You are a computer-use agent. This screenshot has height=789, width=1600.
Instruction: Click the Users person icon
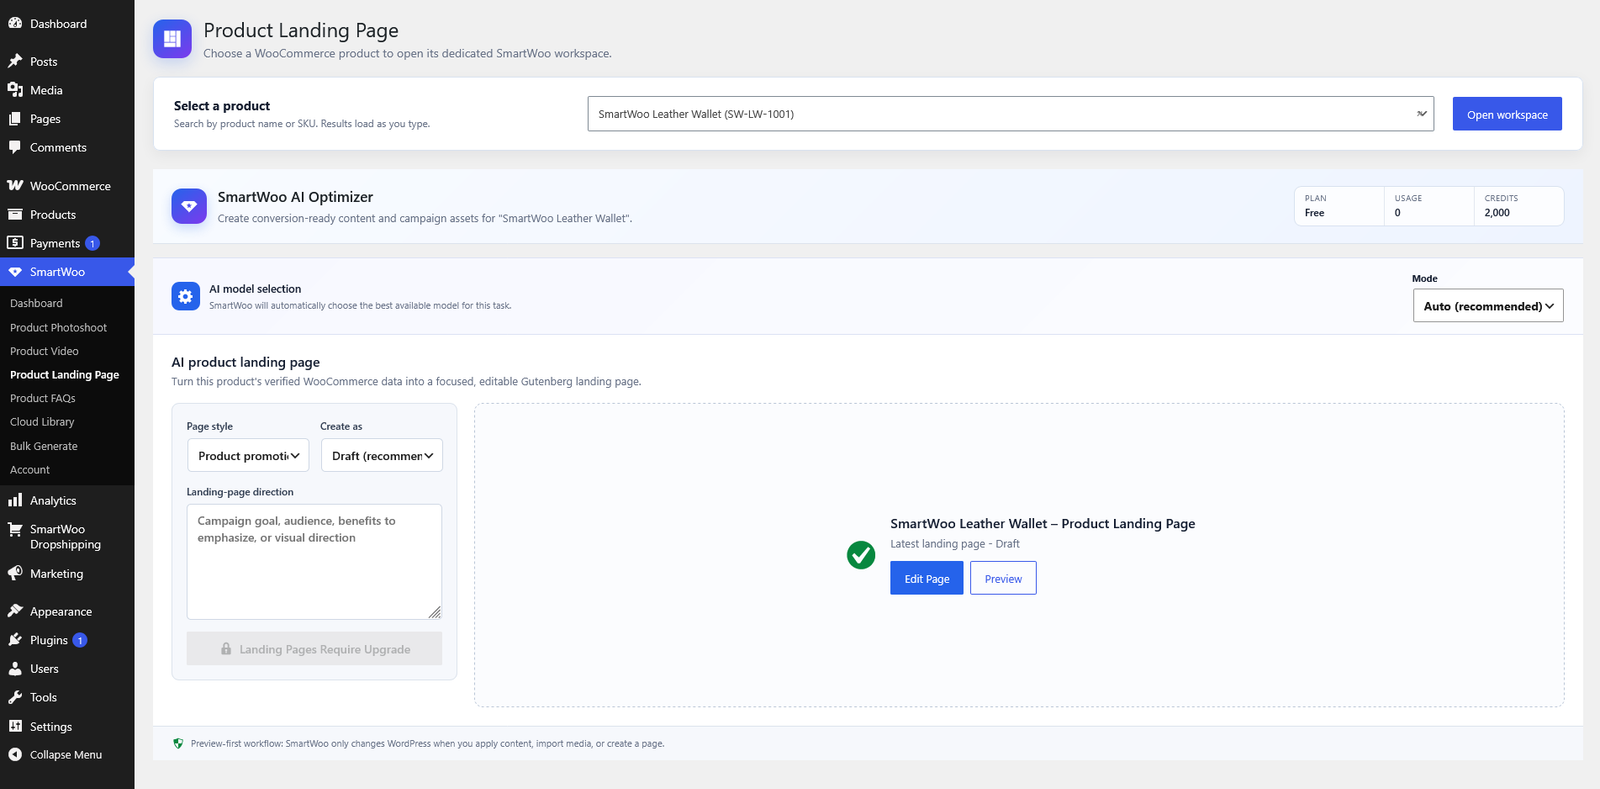click(15, 669)
